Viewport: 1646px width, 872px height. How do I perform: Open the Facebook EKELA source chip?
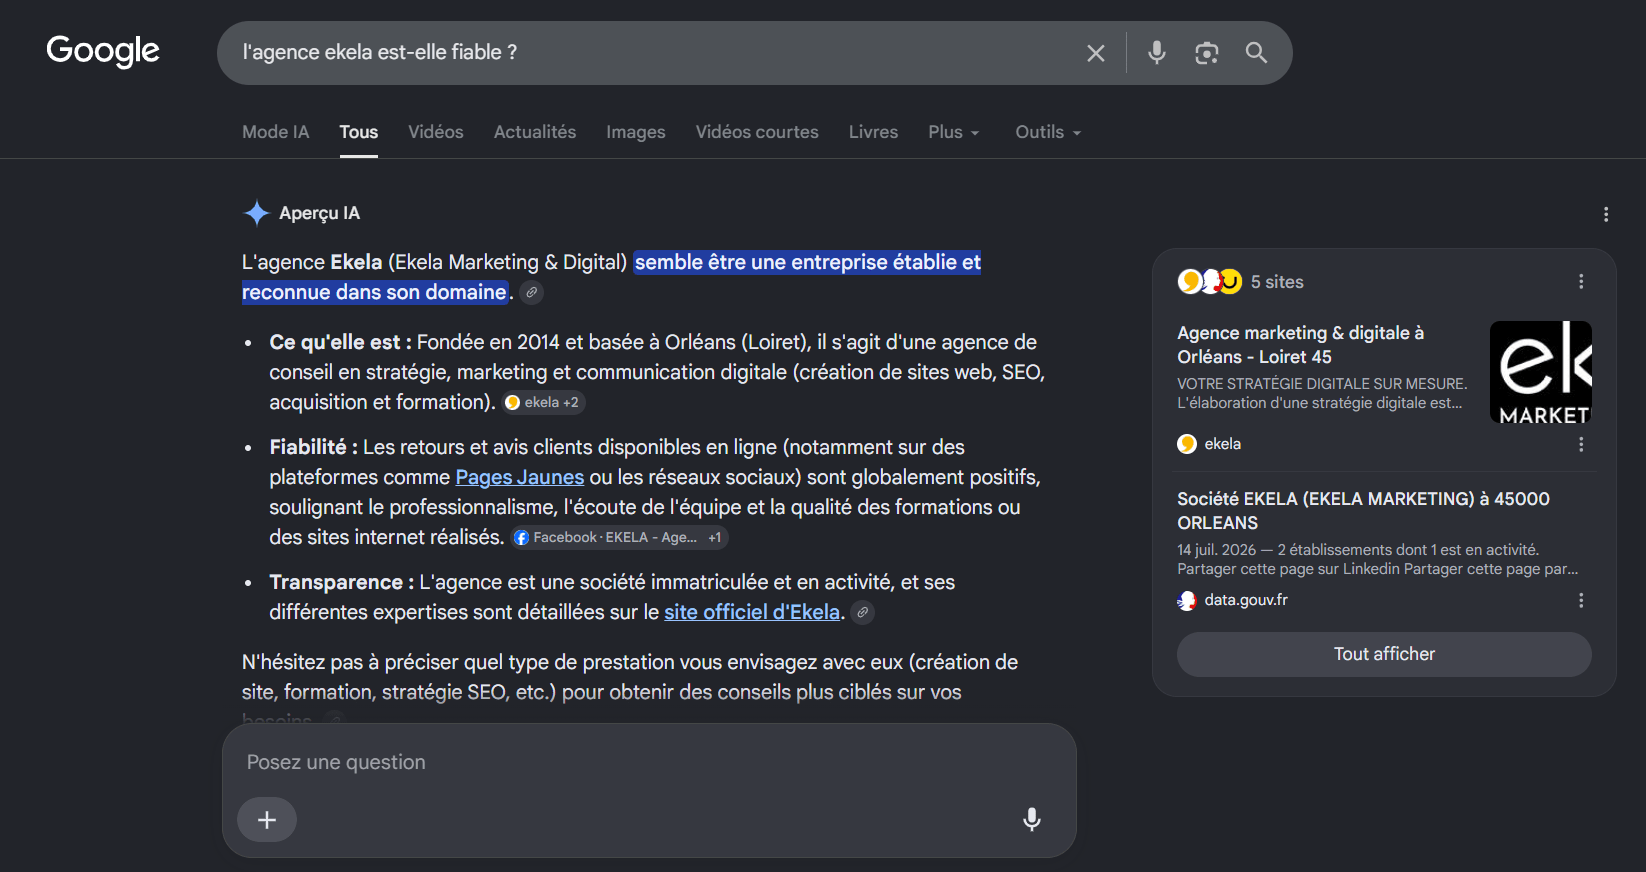(x=619, y=538)
